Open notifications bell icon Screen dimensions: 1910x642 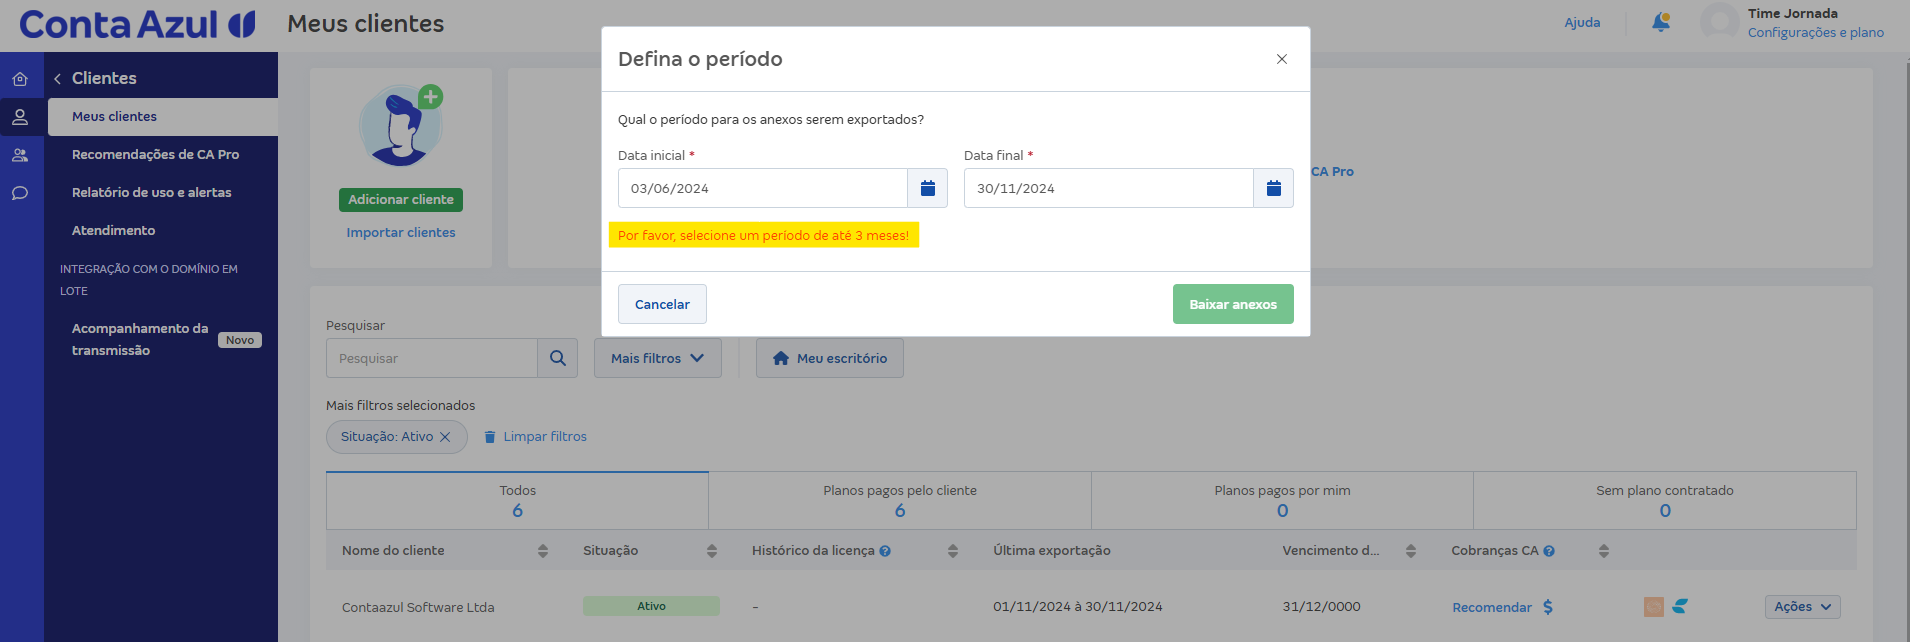click(1661, 22)
